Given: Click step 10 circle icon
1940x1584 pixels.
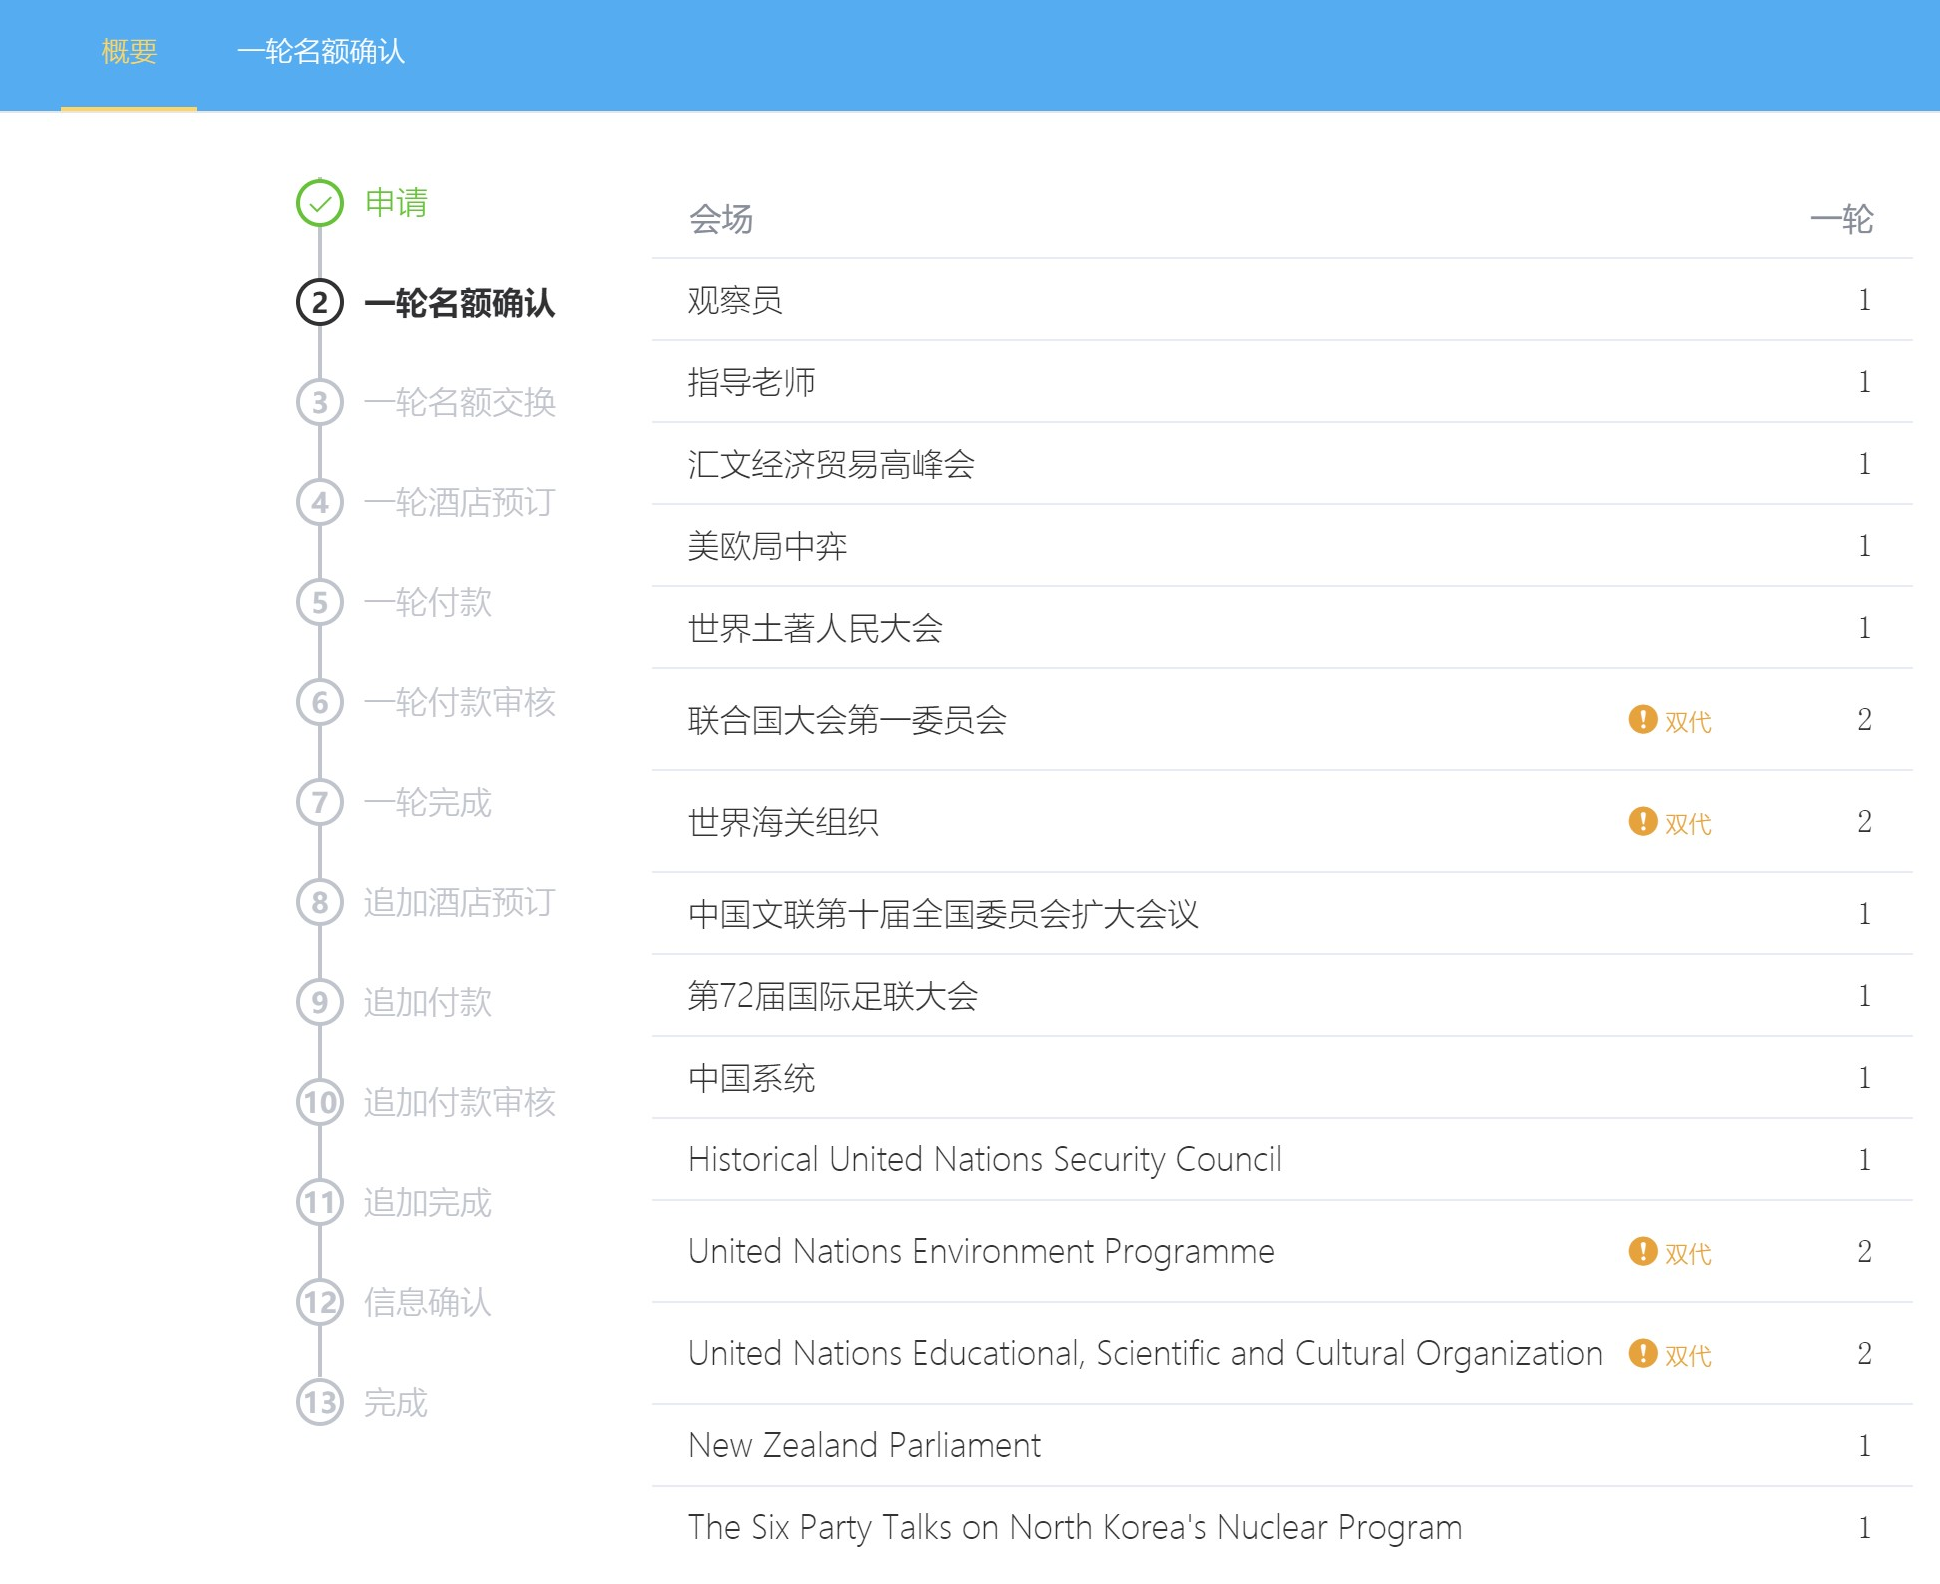Looking at the screenshot, I should click(320, 1102).
